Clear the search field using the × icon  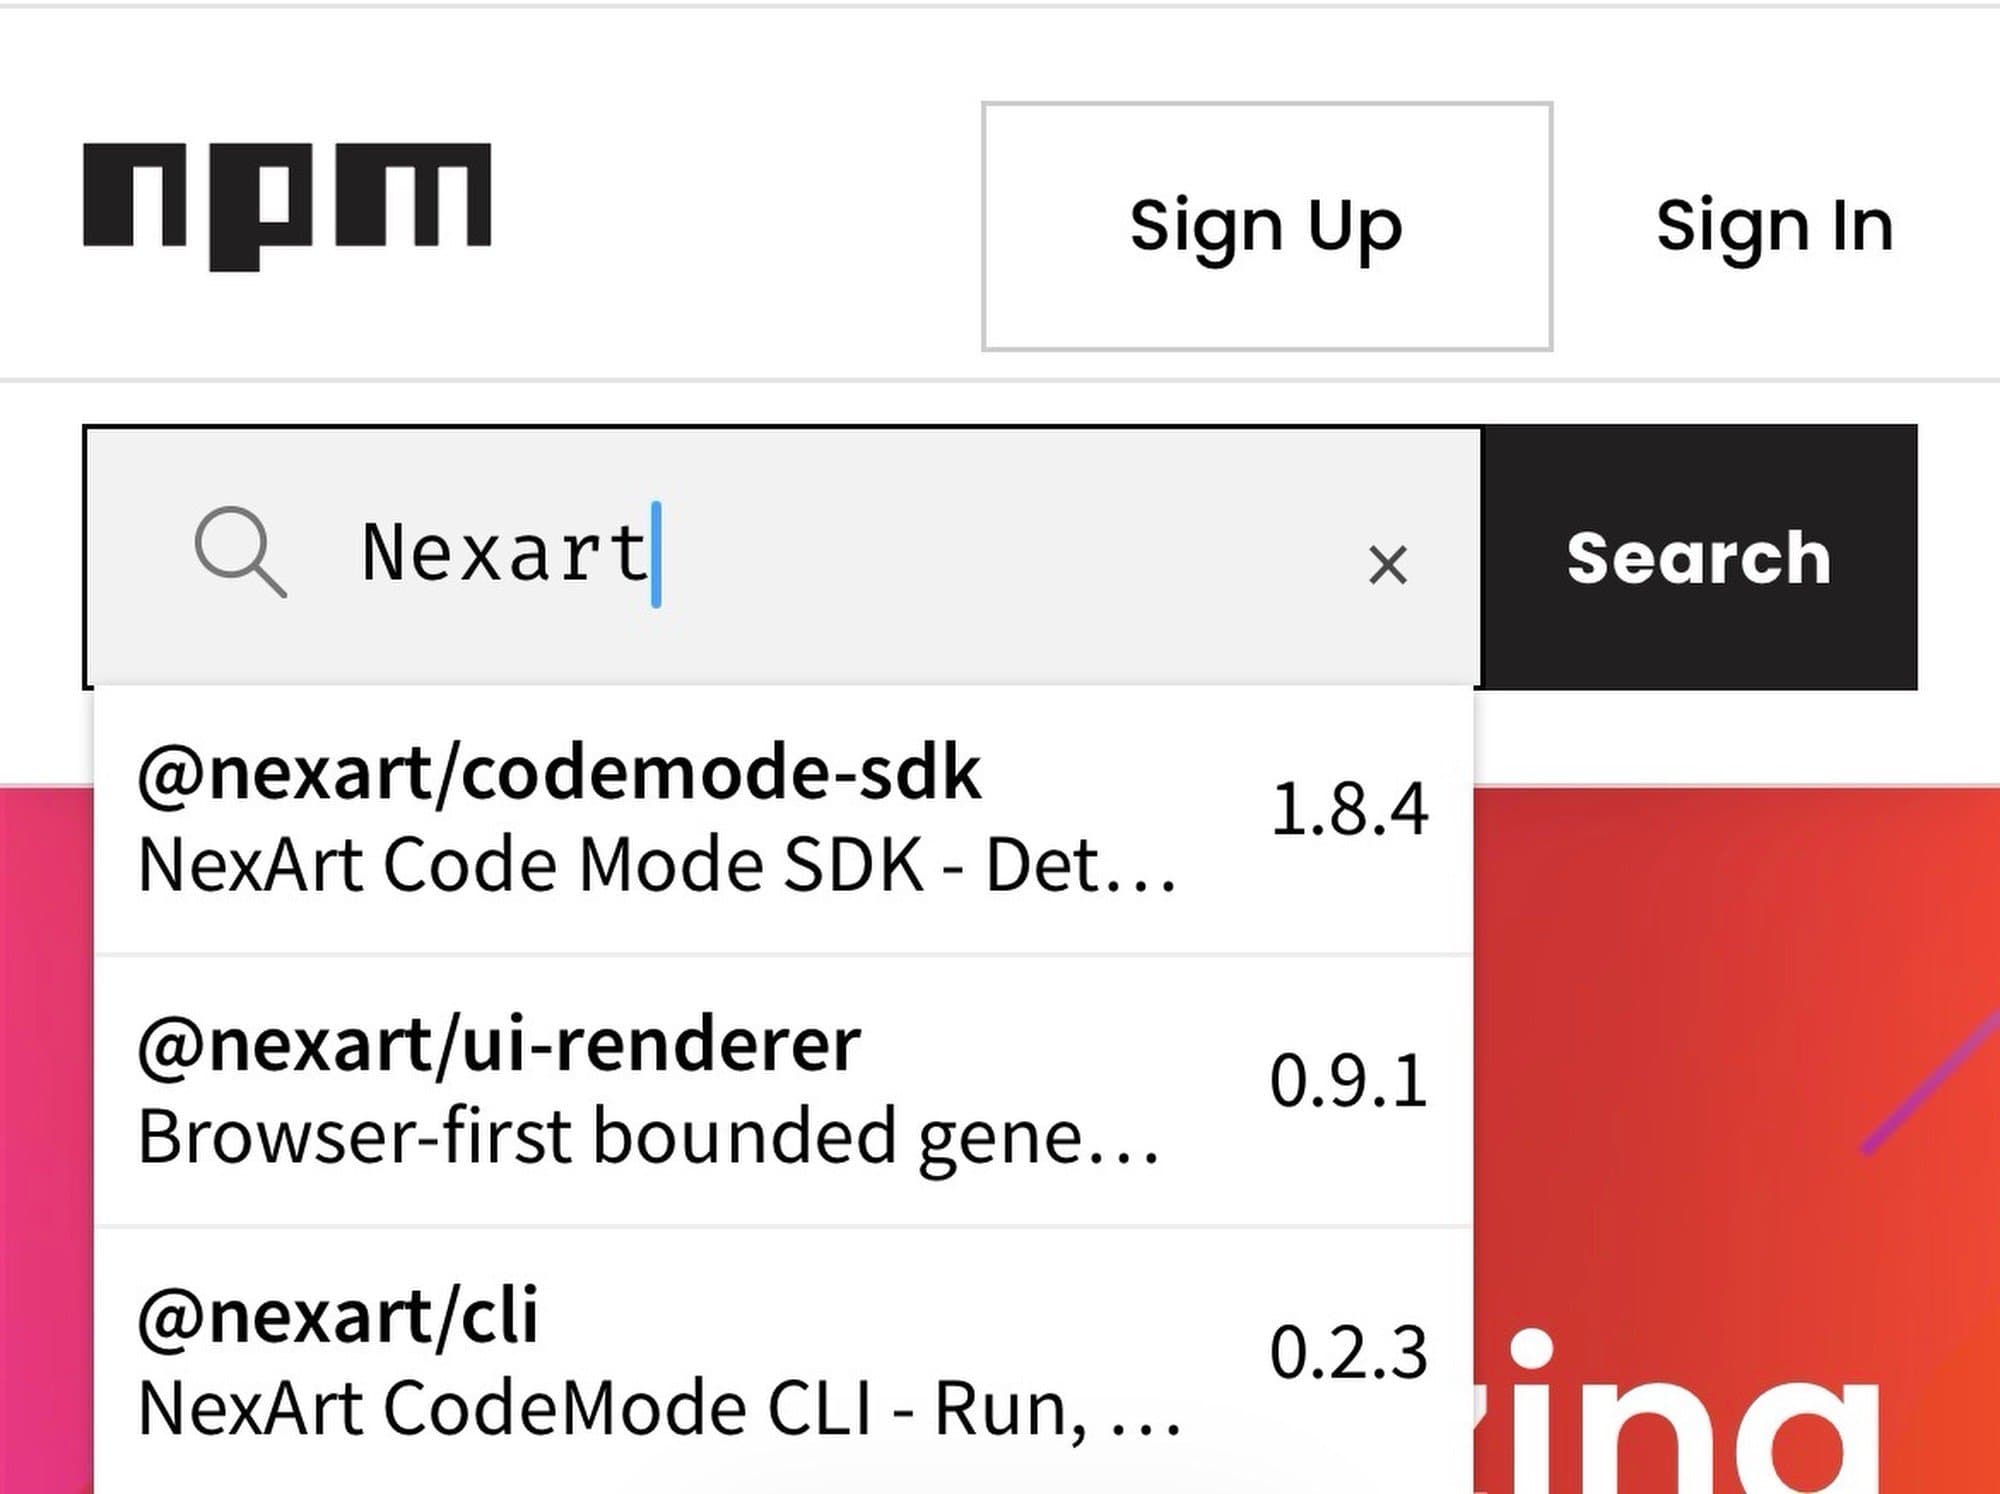pyautogui.click(x=1388, y=564)
